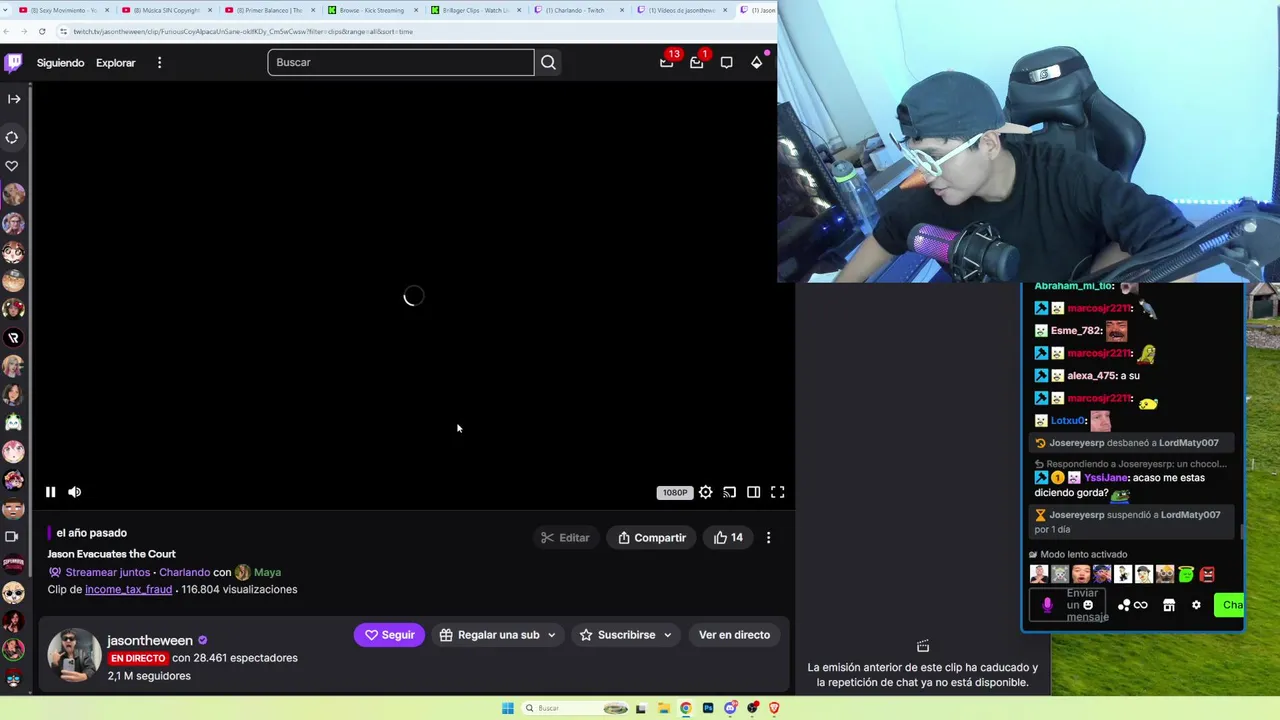1280x720 pixels.
Task: Open whispers chat bubble icon
Action: [x=726, y=62]
